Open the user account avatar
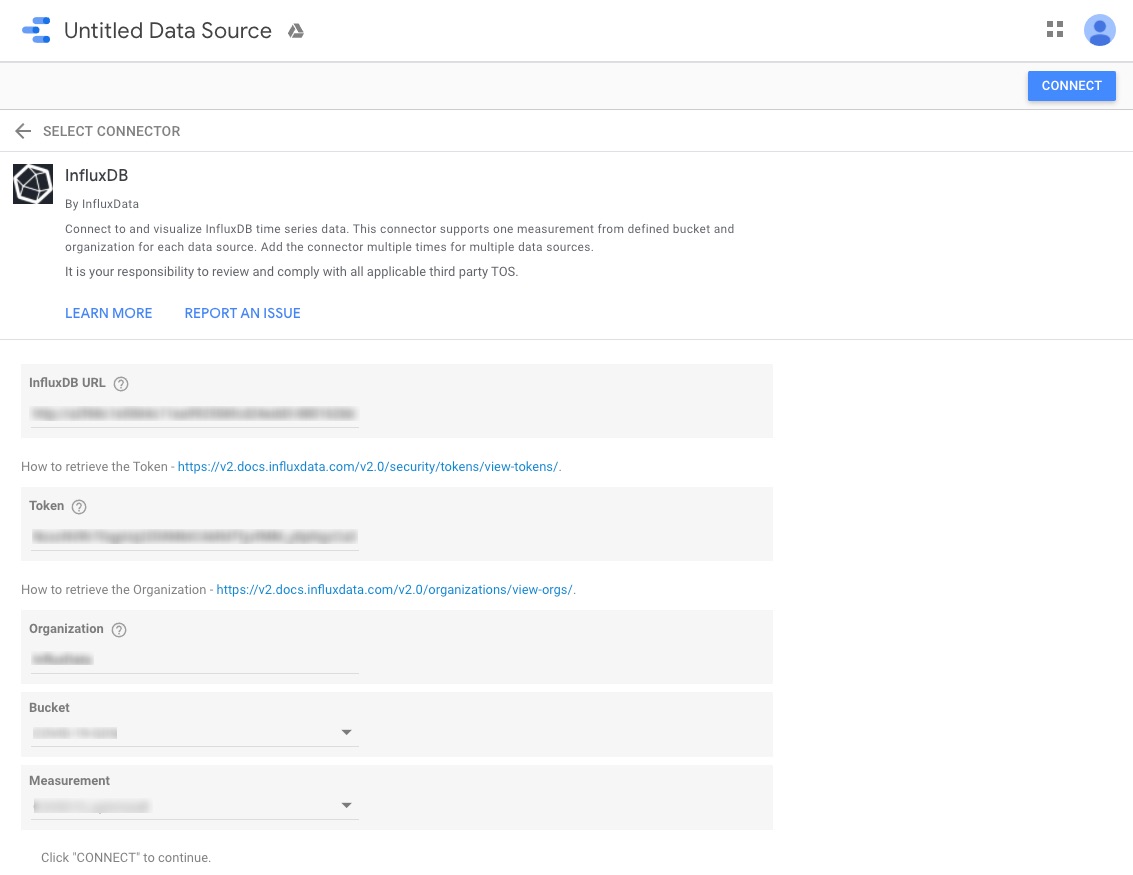This screenshot has width=1133, height=875. tap(1099, 30)
